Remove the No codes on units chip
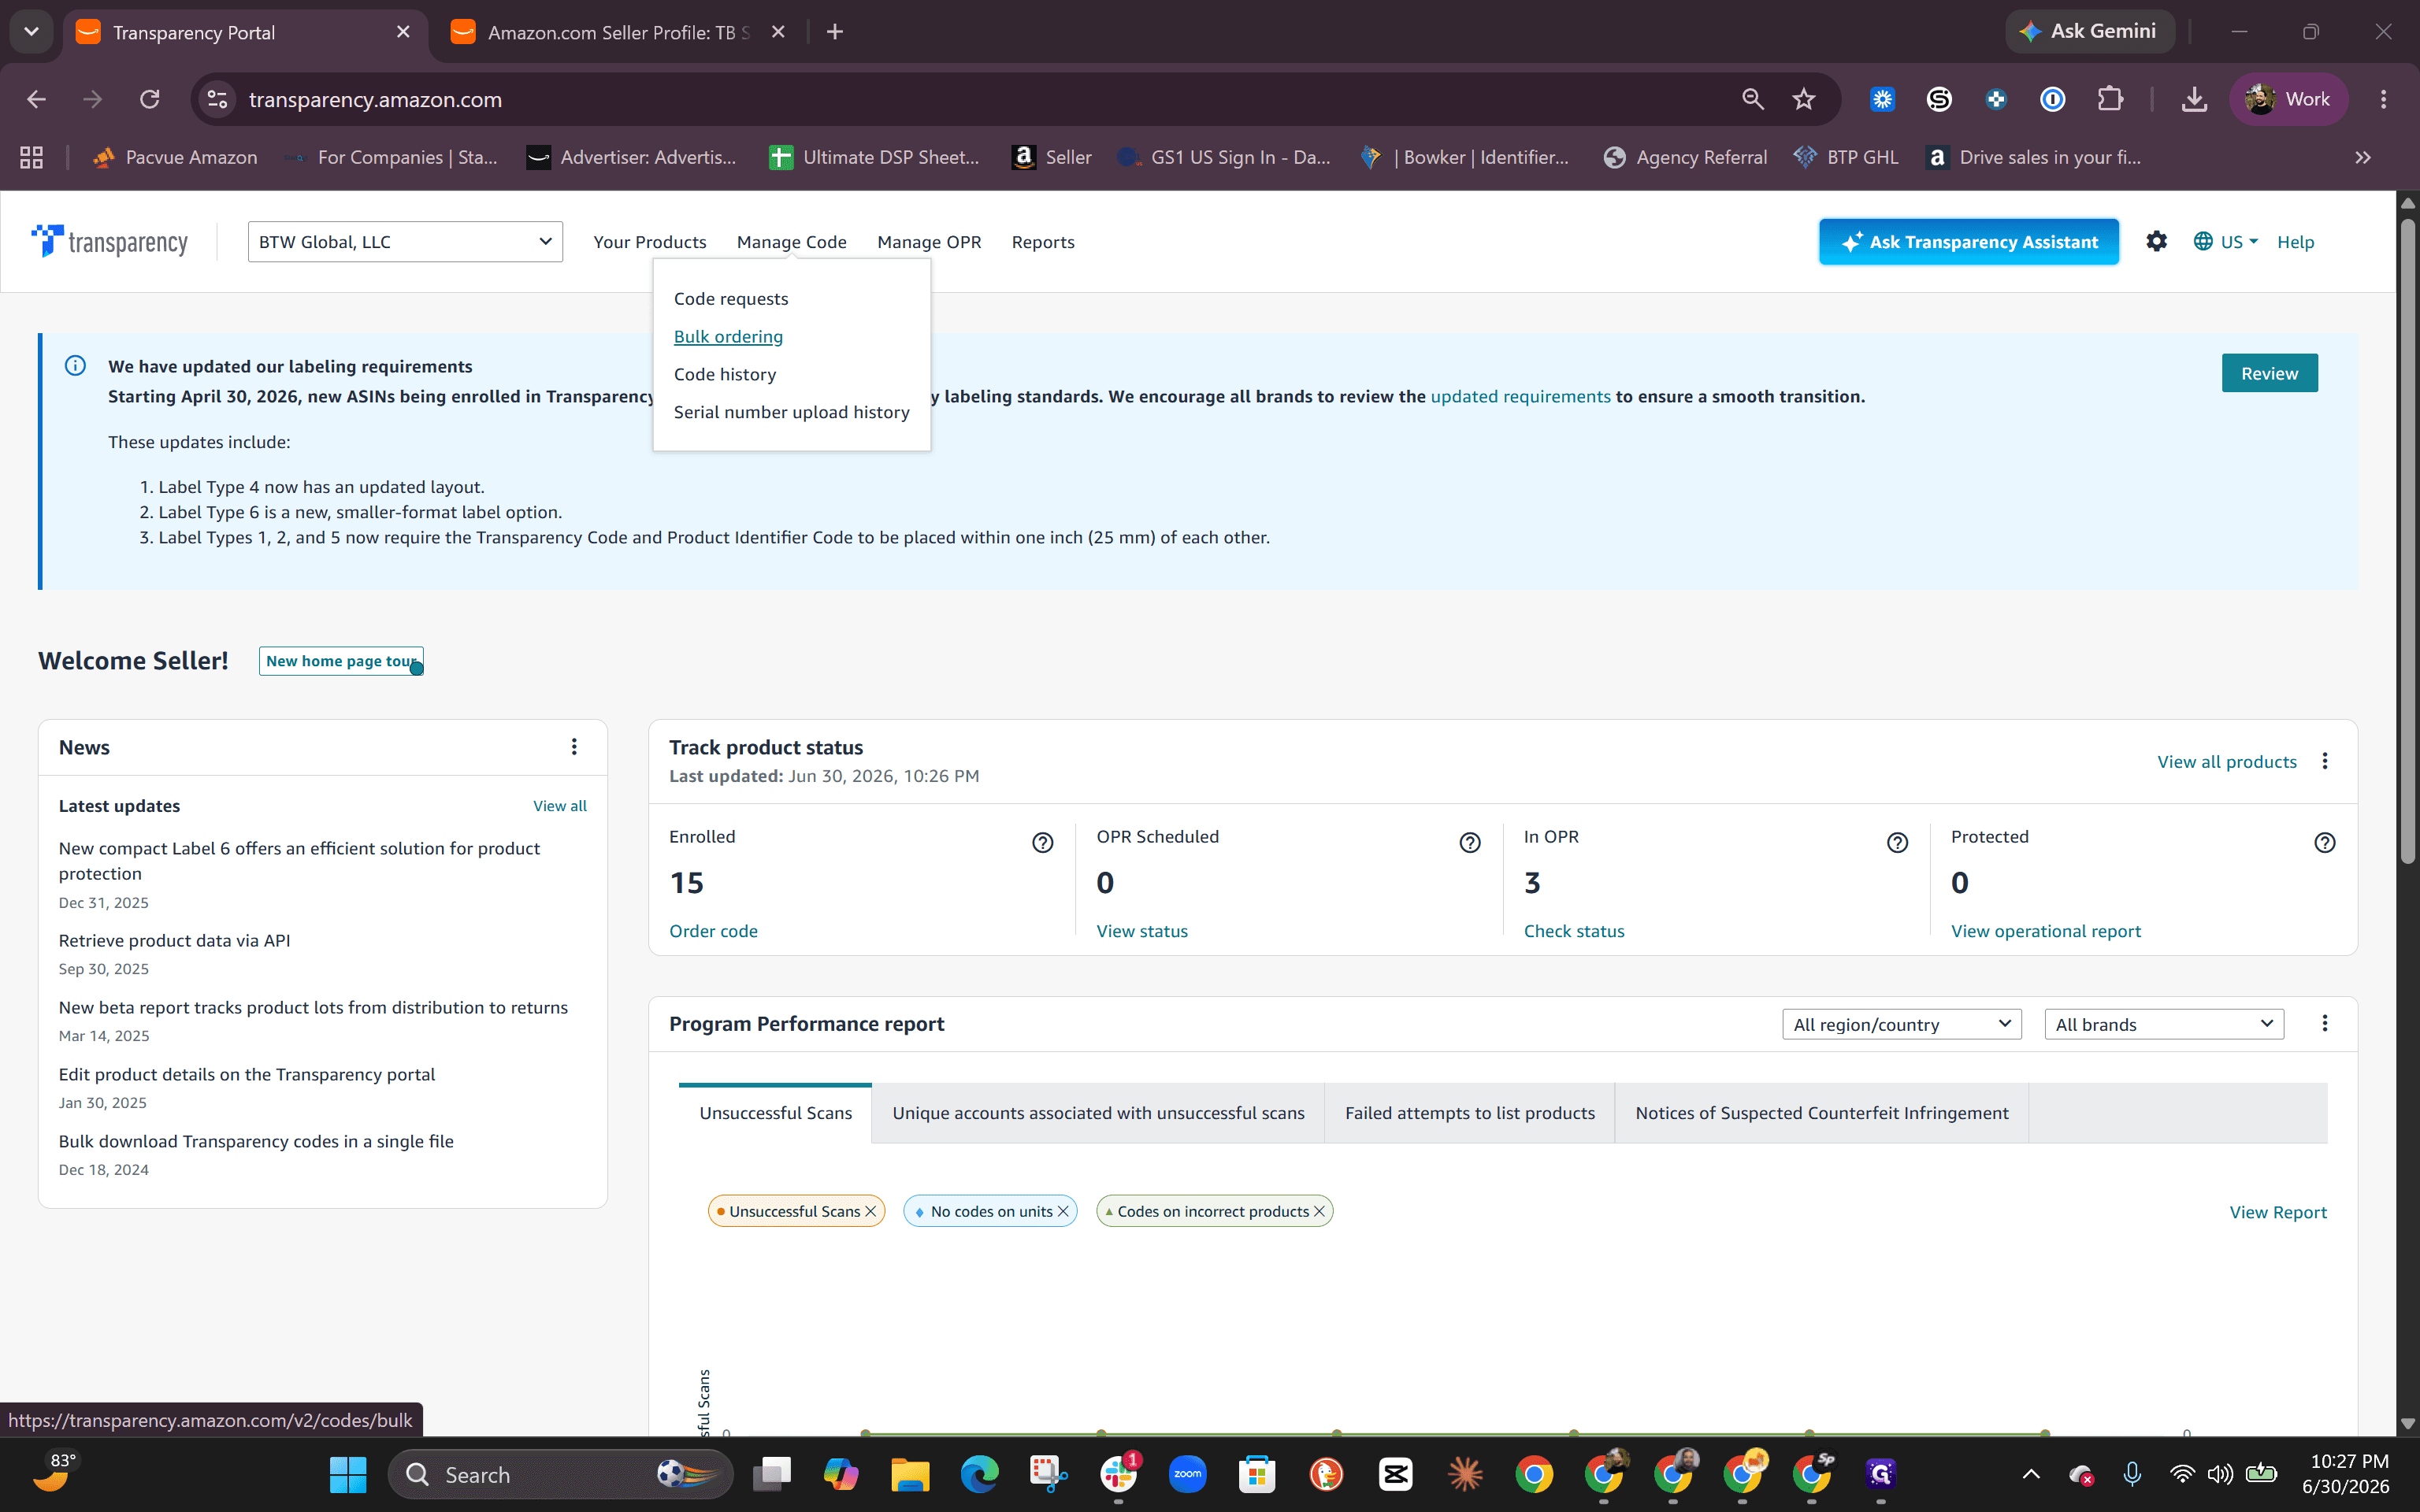The width and height of the screenshot is (2420, 1512). pos(1063,1211)
